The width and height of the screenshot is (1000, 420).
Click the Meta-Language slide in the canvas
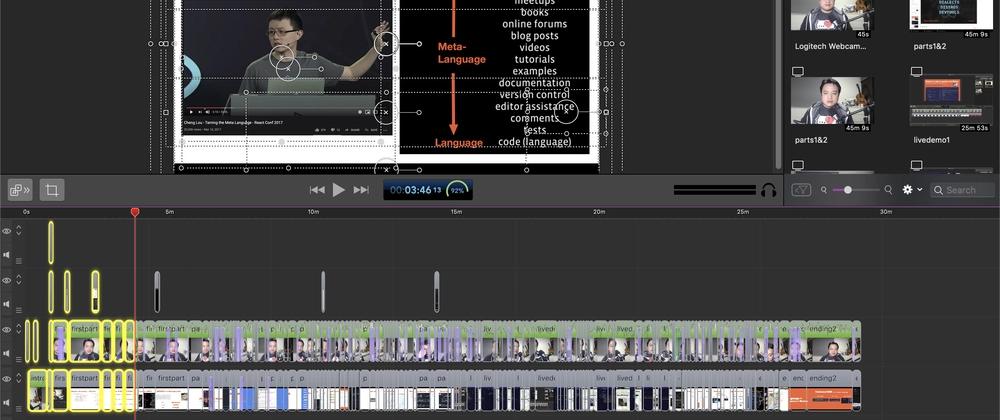coord(494,75)
